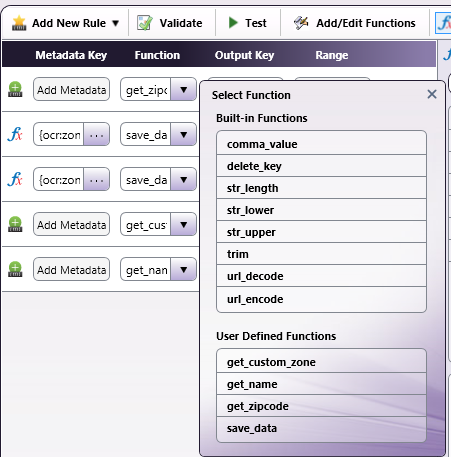The image size is (451, 457).
Task: Click green add icon beside get_nan row
Action: (x=15, y=269)
